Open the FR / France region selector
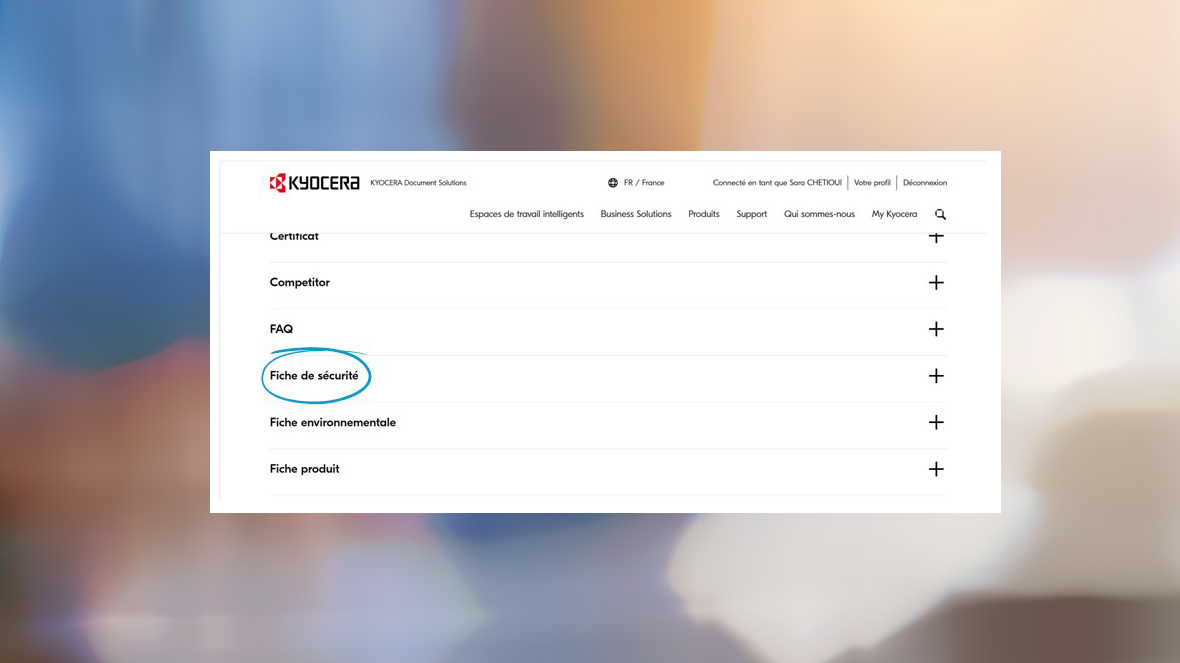The image size is (1180, 663). point(644,183)
